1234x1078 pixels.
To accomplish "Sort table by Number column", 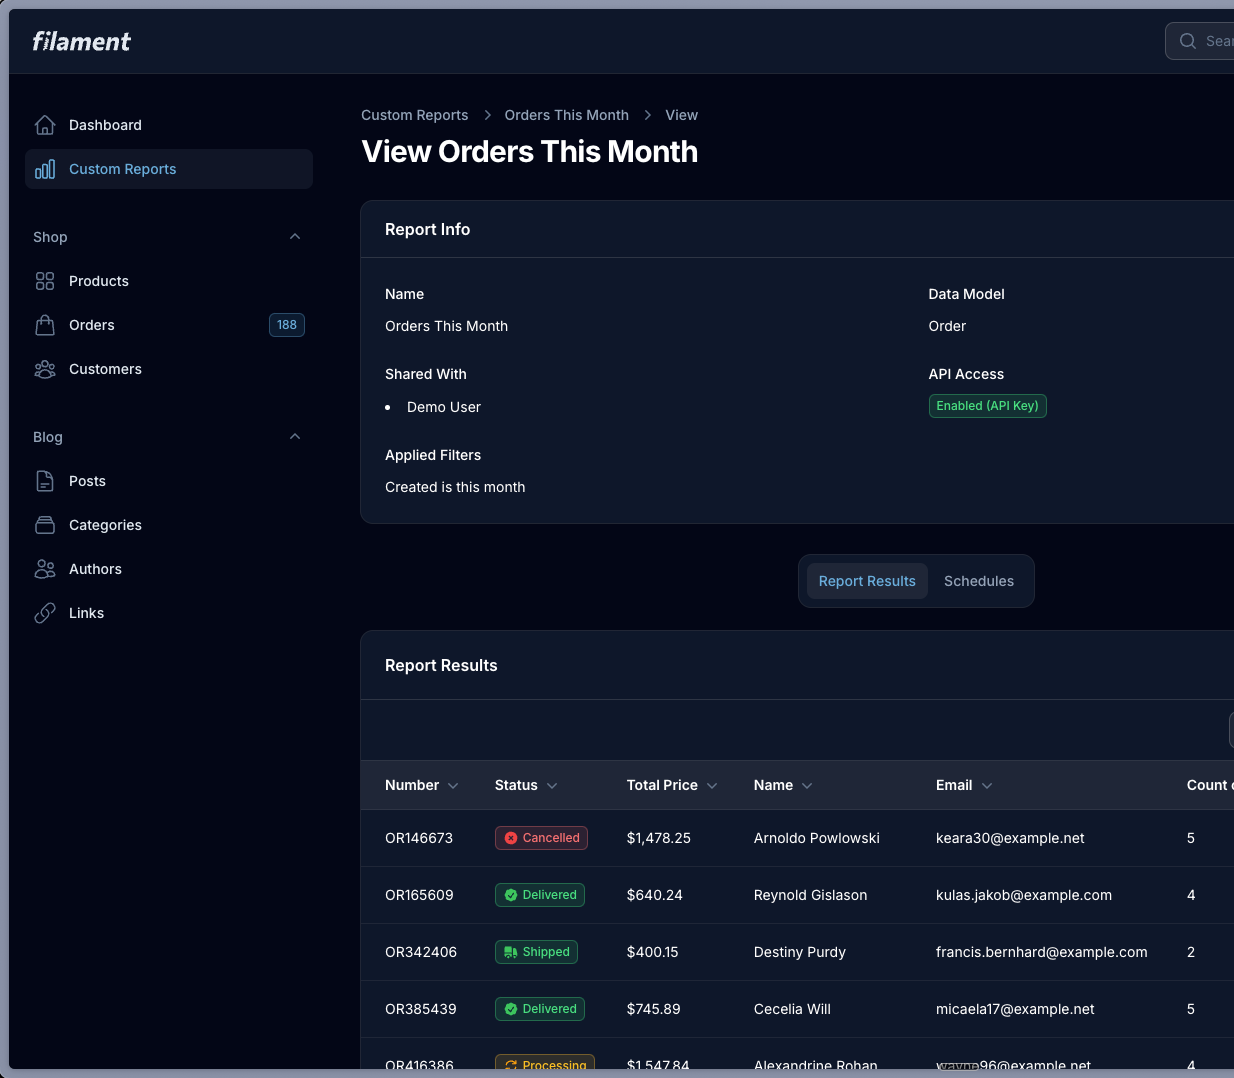I will click(x=421, y=785).
